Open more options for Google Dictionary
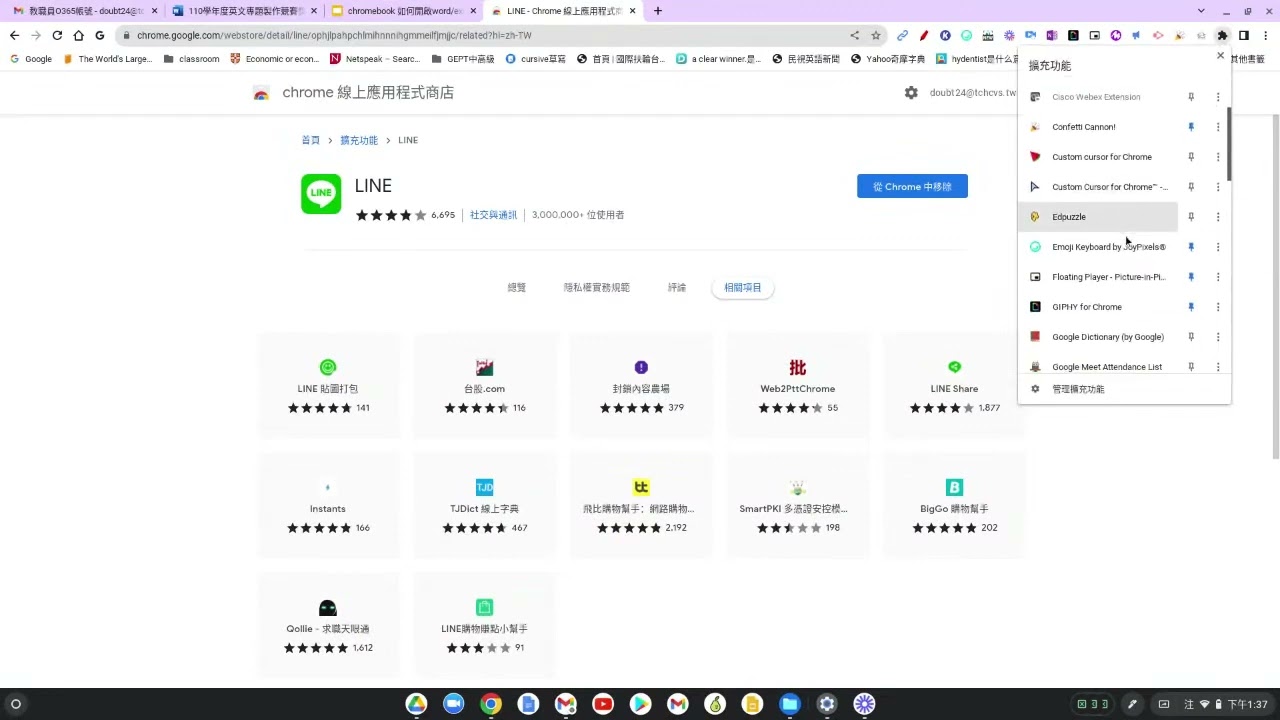1280x720 pixels. [x=1217, y=337]
